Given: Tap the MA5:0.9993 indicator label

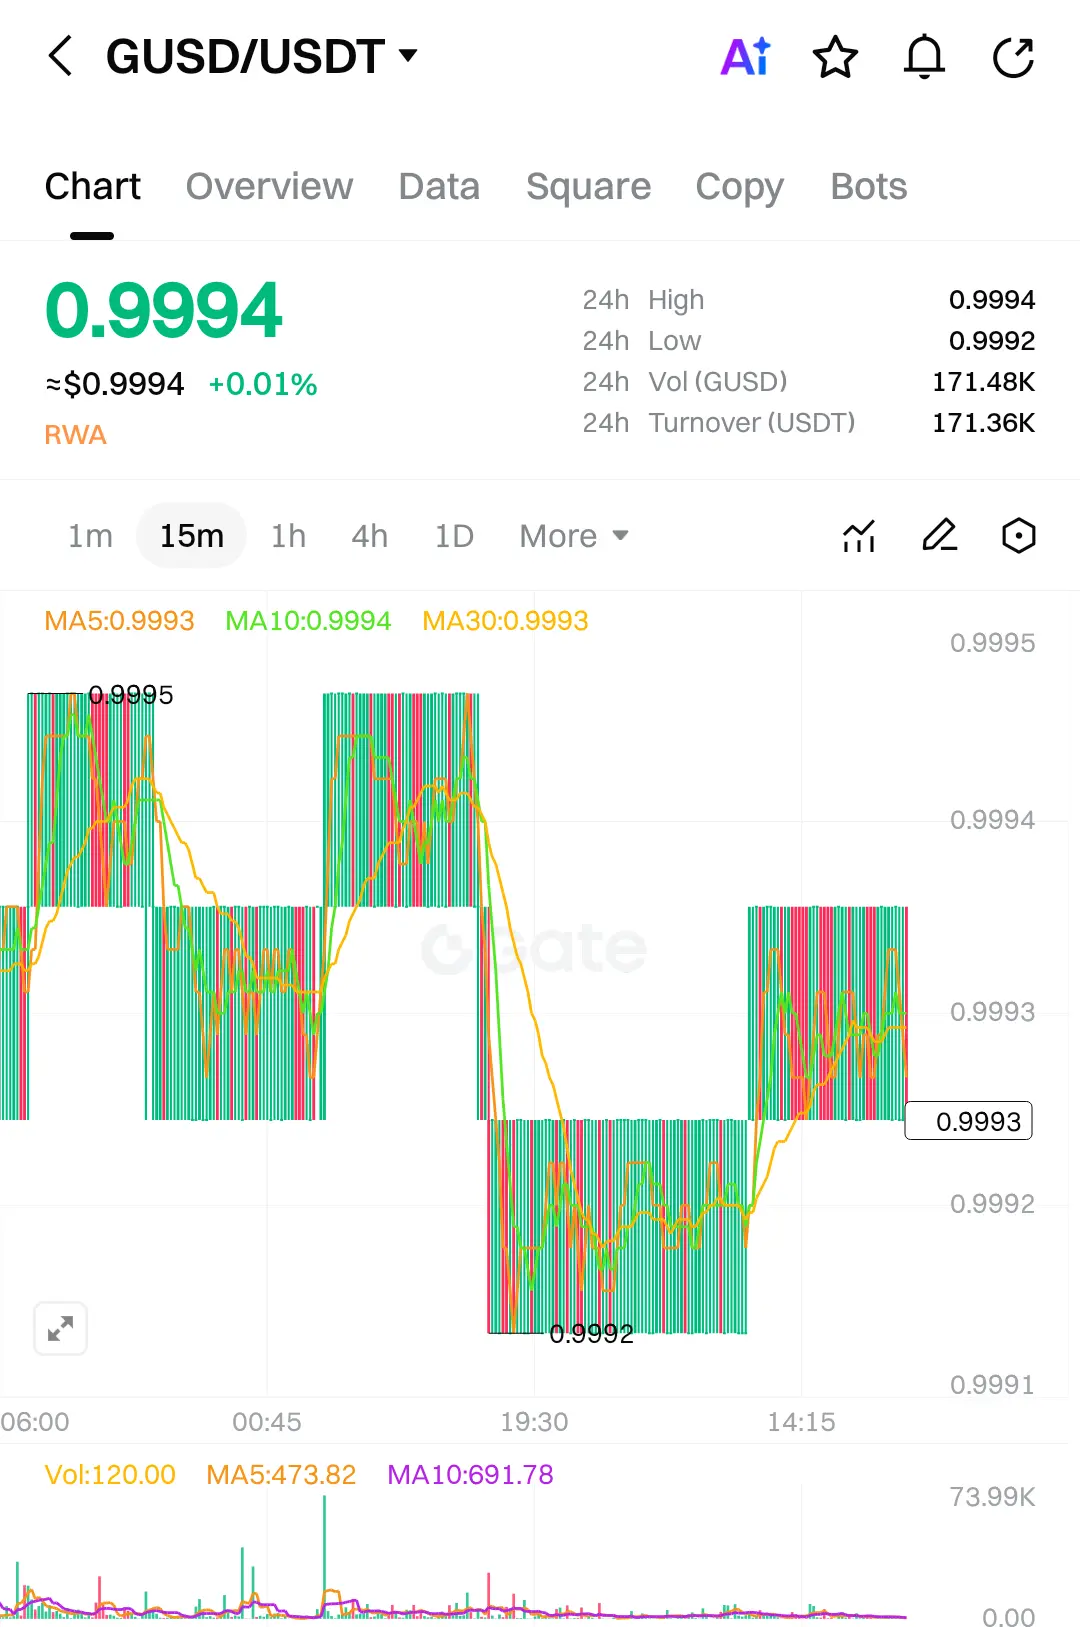Looking at the screenshot, I should pos(119,621).
